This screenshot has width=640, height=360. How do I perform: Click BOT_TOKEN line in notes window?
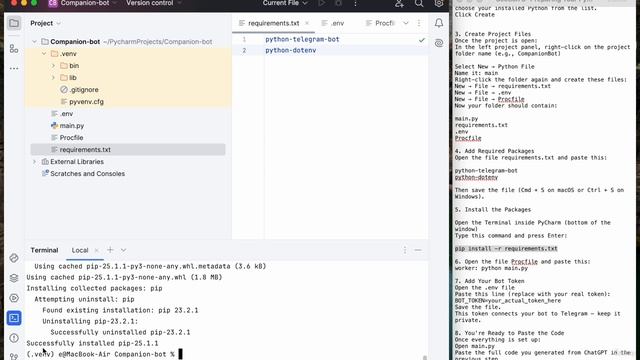508,300
